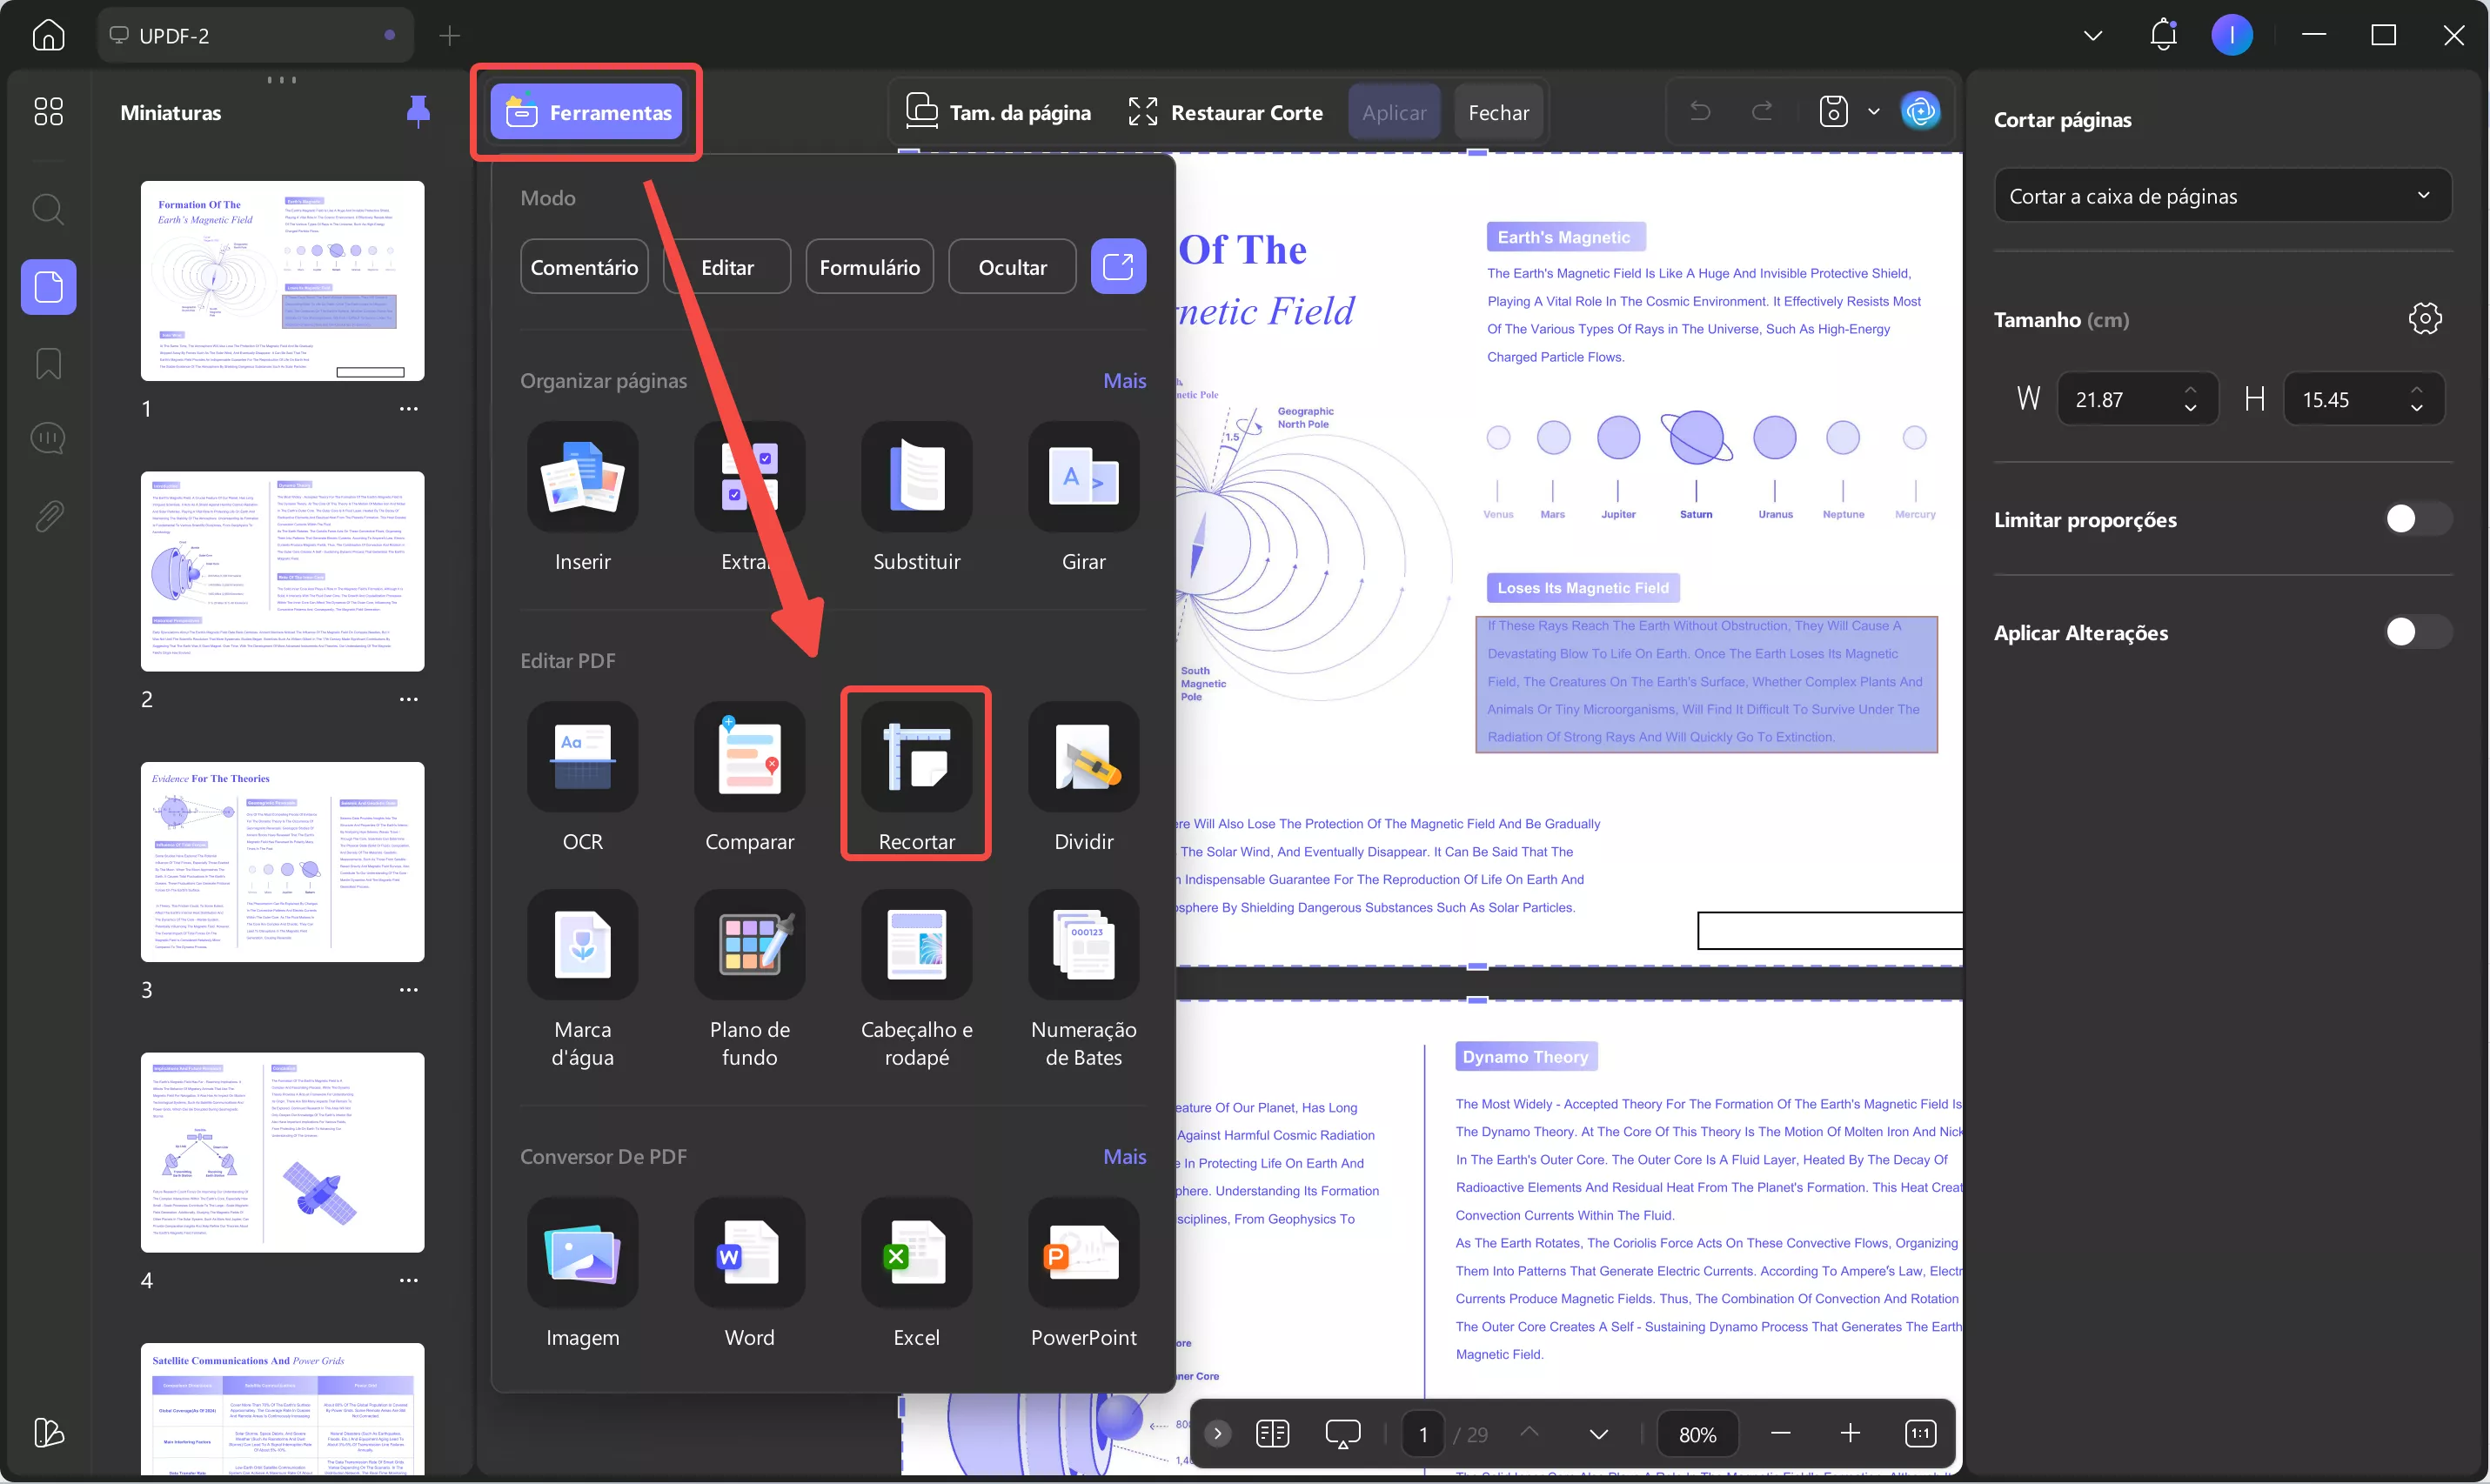Click the Marca d'água watermark icon

point(582,946)
